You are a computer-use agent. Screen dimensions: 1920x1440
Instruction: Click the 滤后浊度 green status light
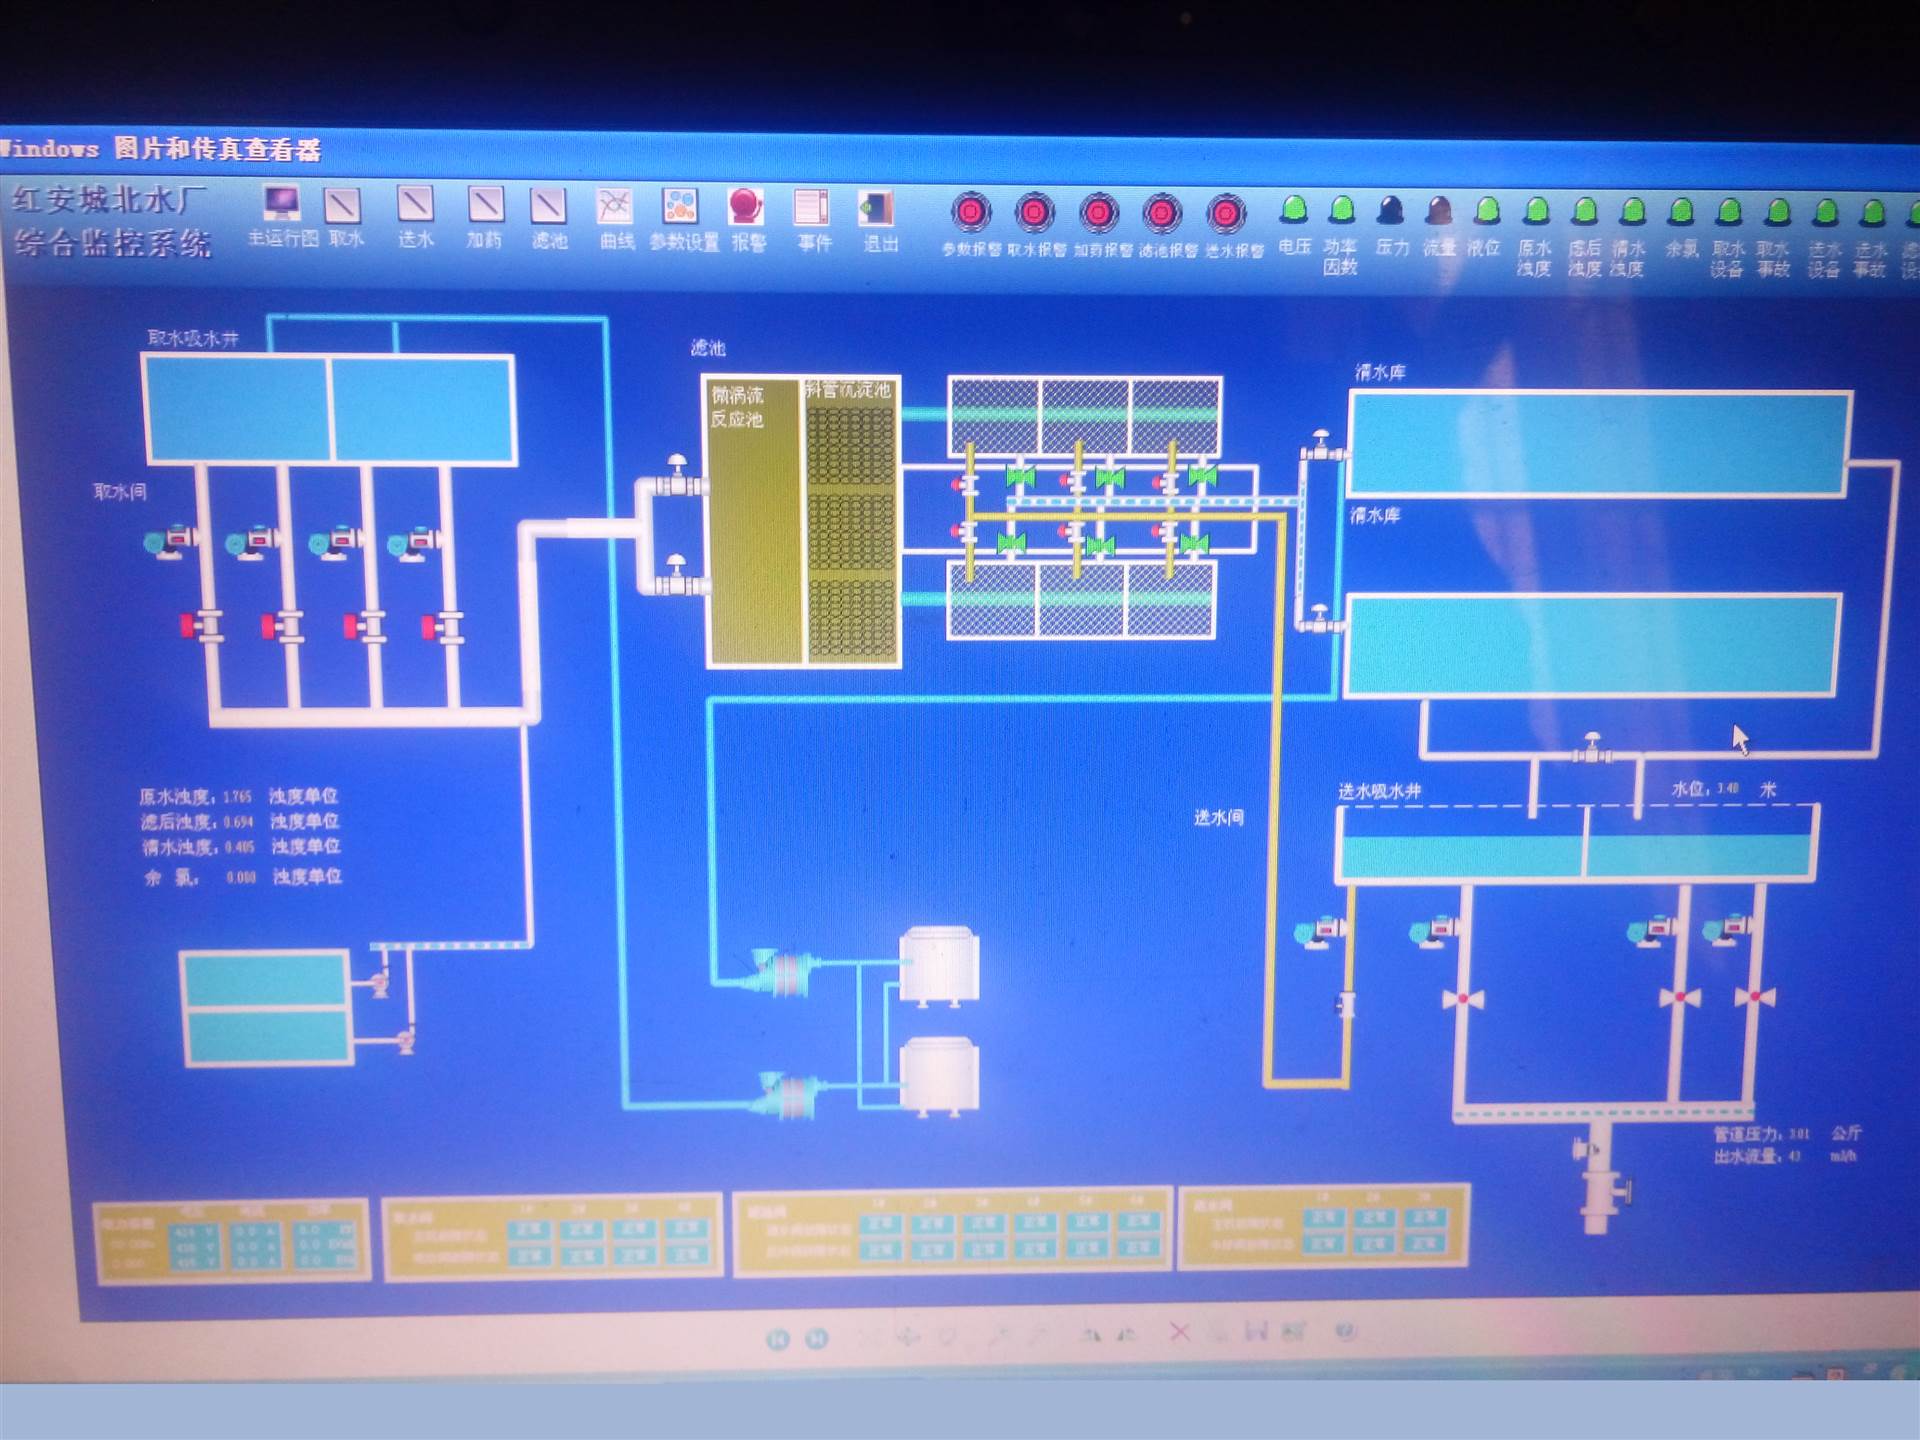1584,210
